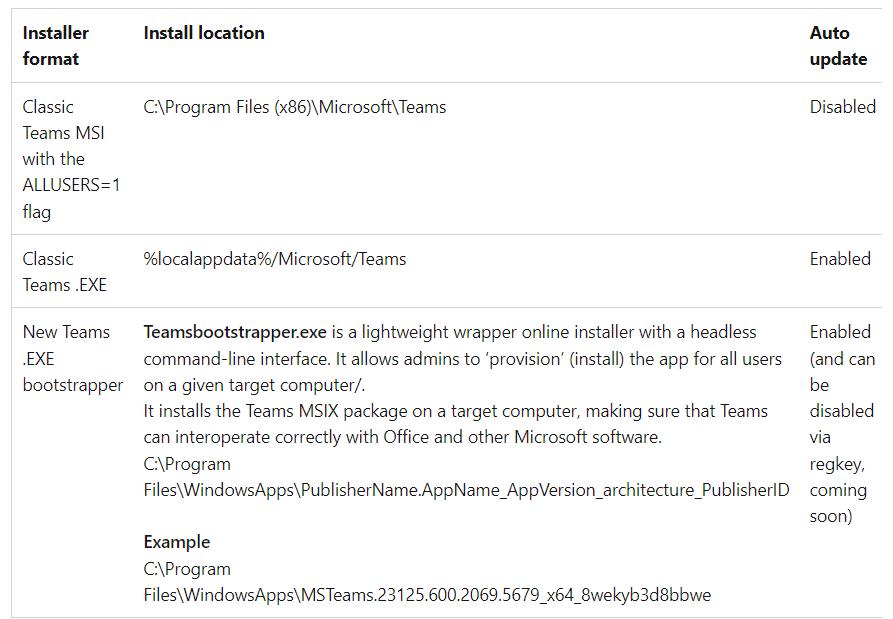Click the Enabled value for Classic Teams .EXE
The width and height of the screenshot is (893, 619).
click(840, 259)
